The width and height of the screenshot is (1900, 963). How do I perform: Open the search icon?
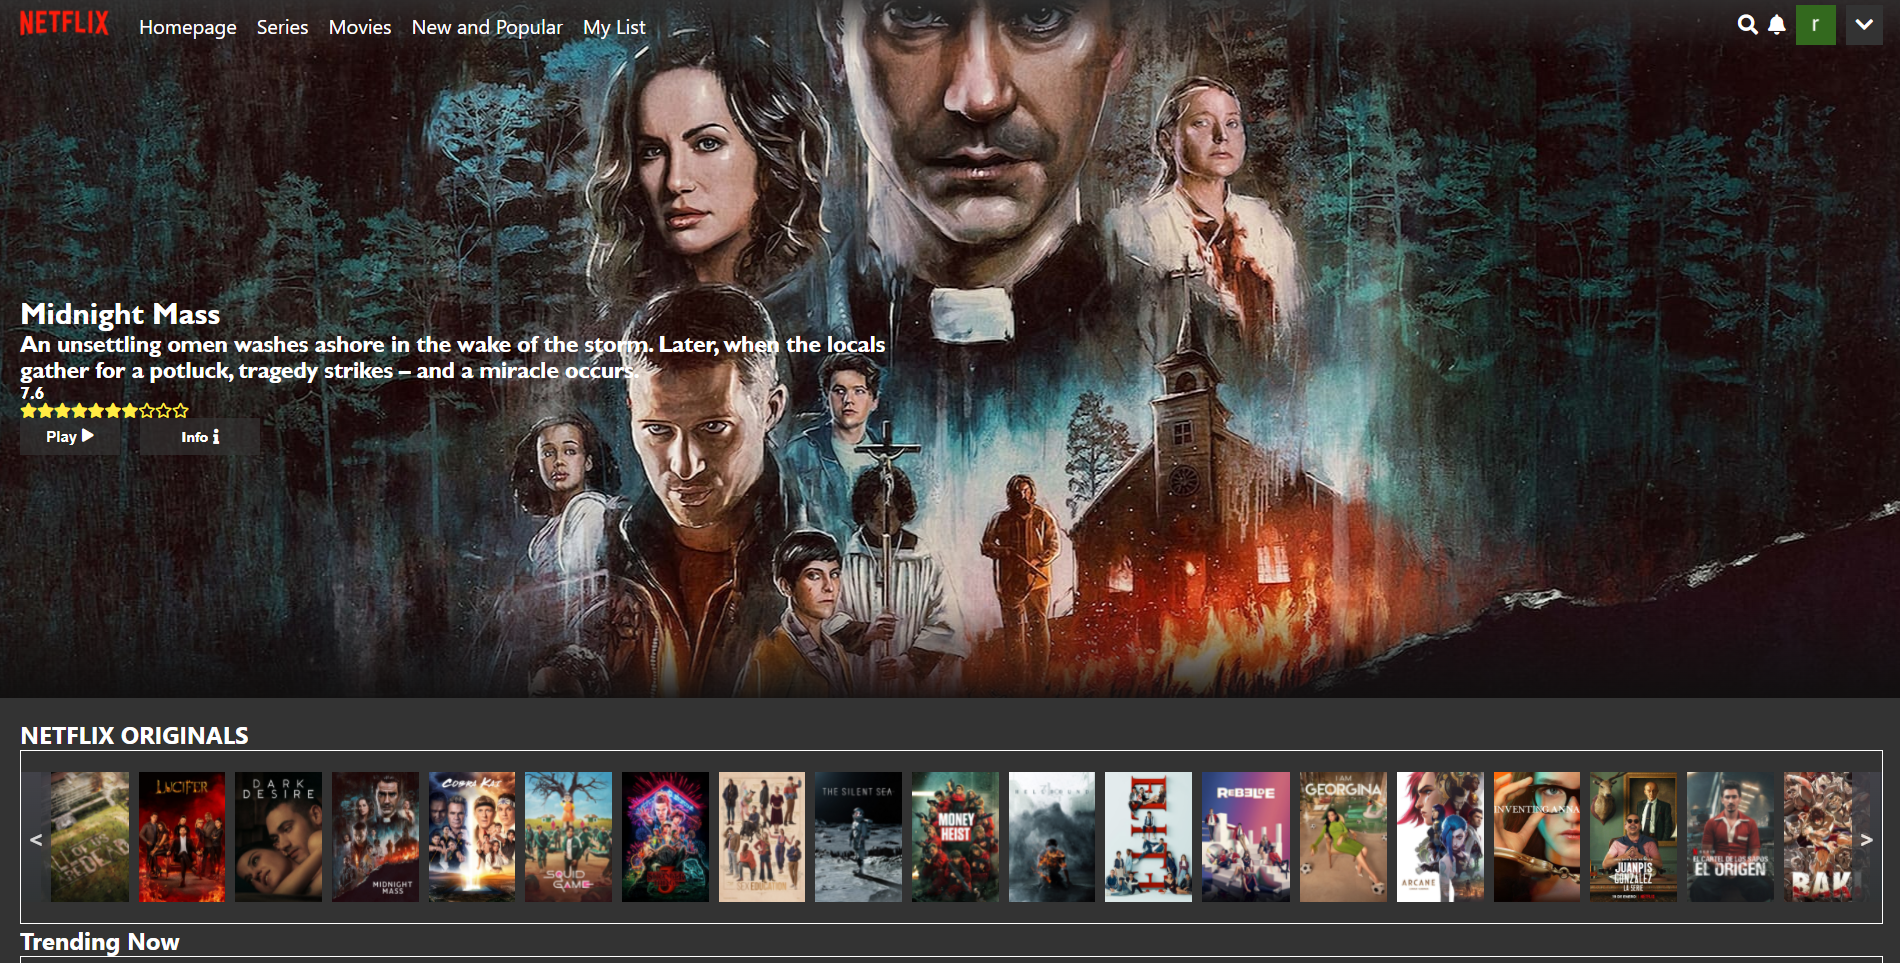pos(1747,25)
